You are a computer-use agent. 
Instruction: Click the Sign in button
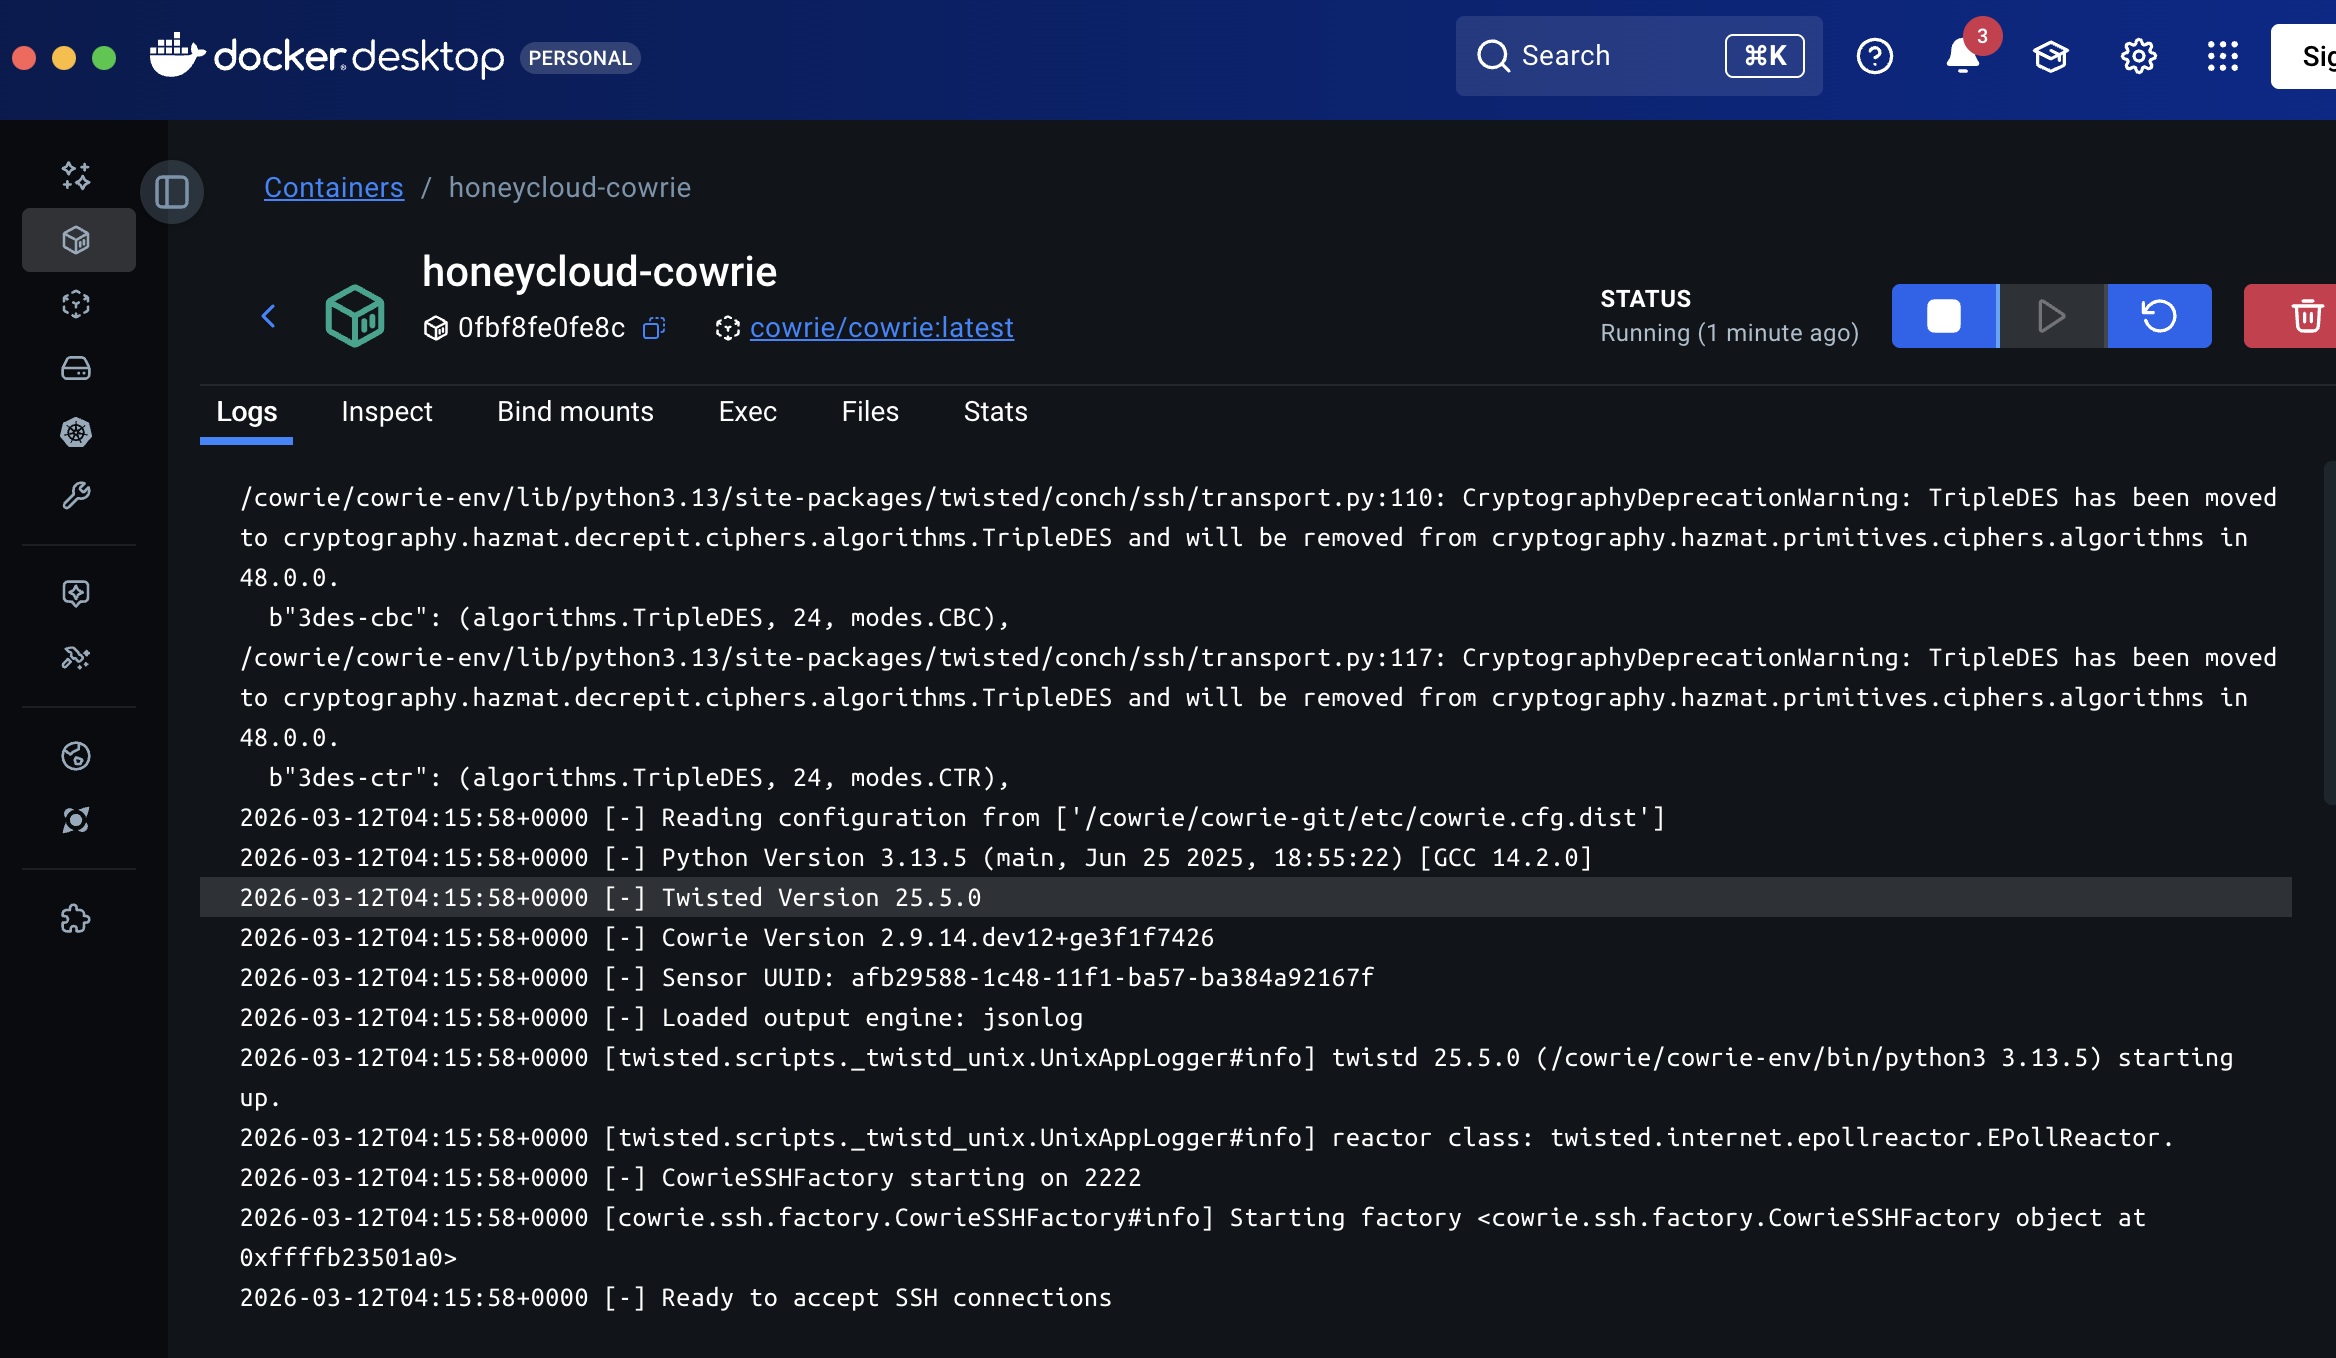click(2304, 56)
